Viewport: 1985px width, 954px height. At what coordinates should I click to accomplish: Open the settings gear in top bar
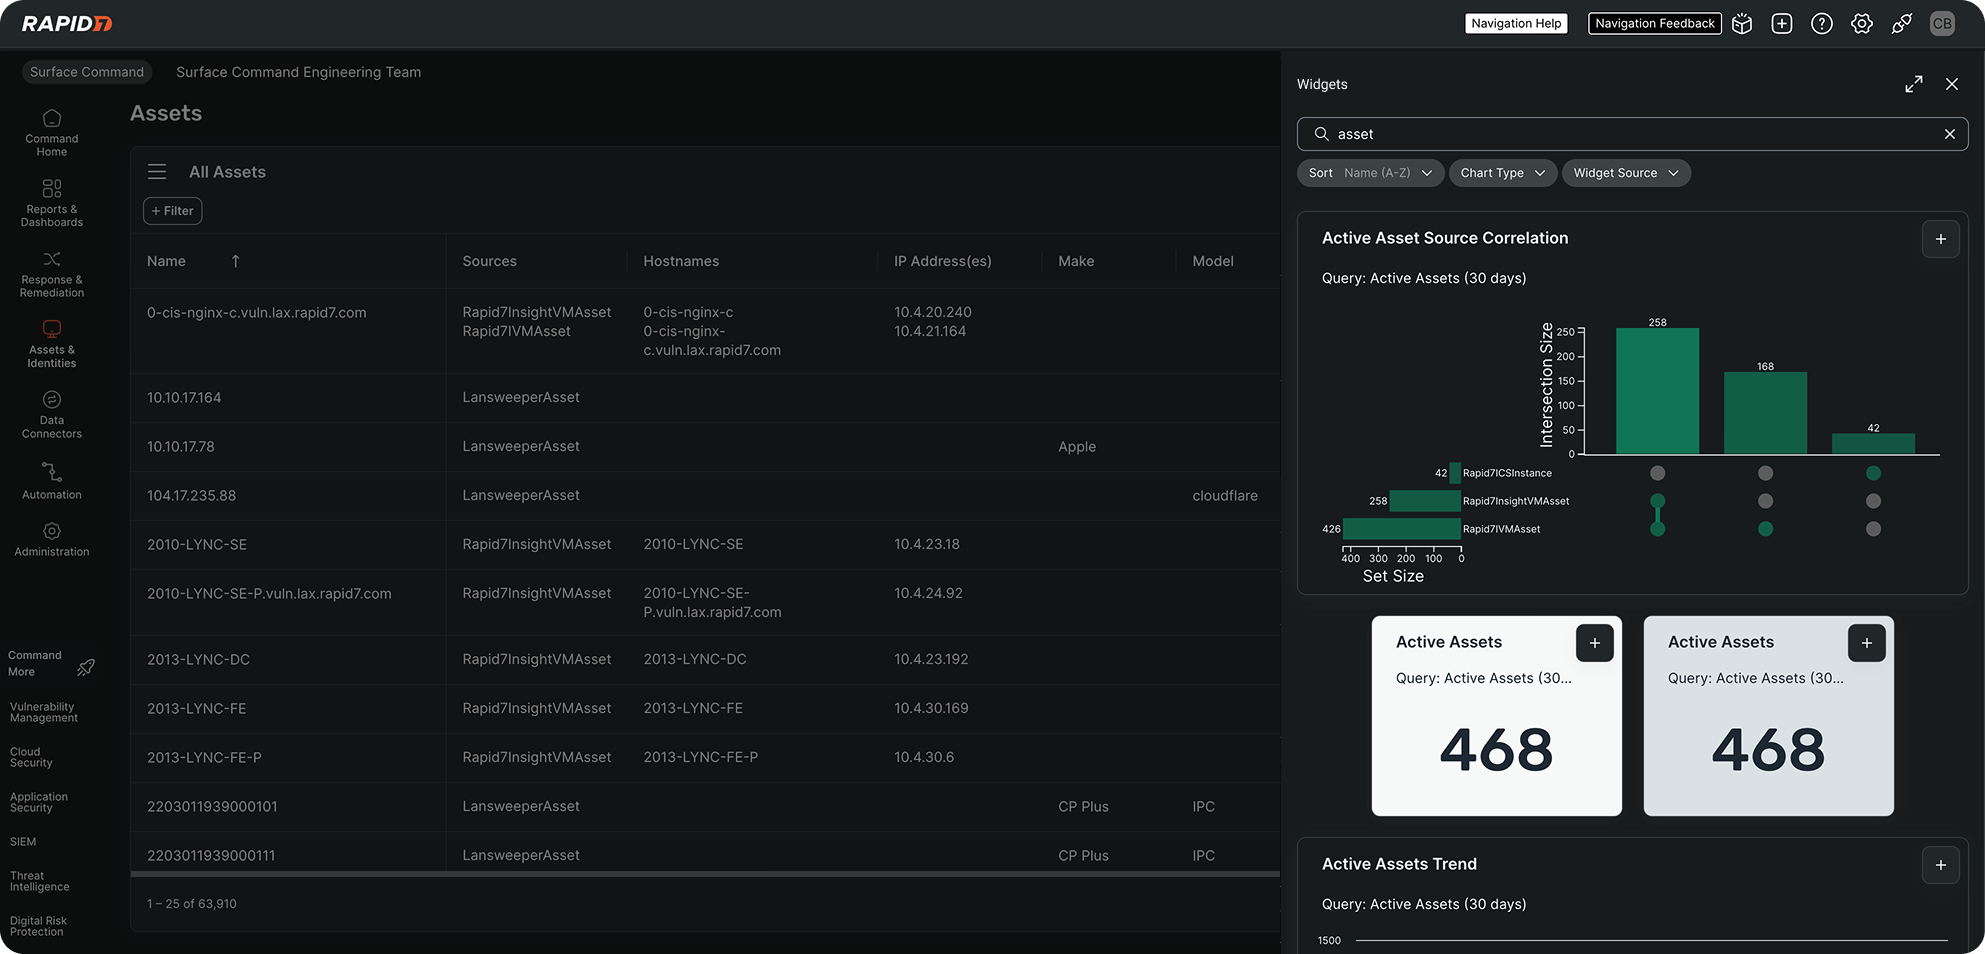point(1862,24)
